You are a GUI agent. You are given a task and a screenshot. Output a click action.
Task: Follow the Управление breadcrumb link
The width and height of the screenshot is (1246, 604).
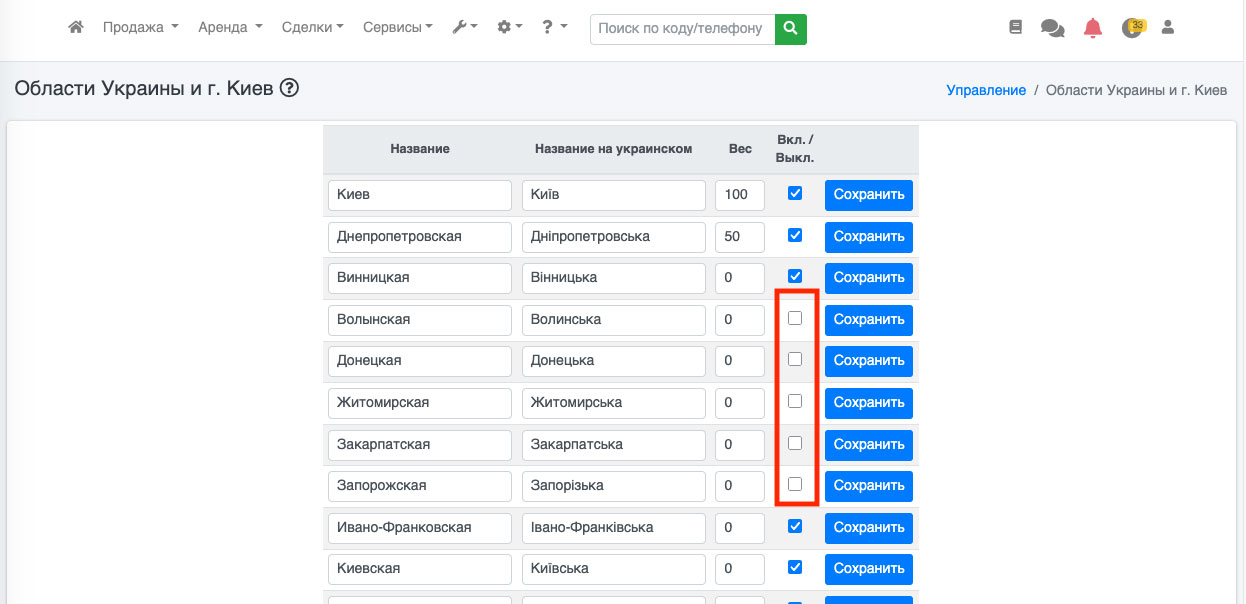pos(986,90)
